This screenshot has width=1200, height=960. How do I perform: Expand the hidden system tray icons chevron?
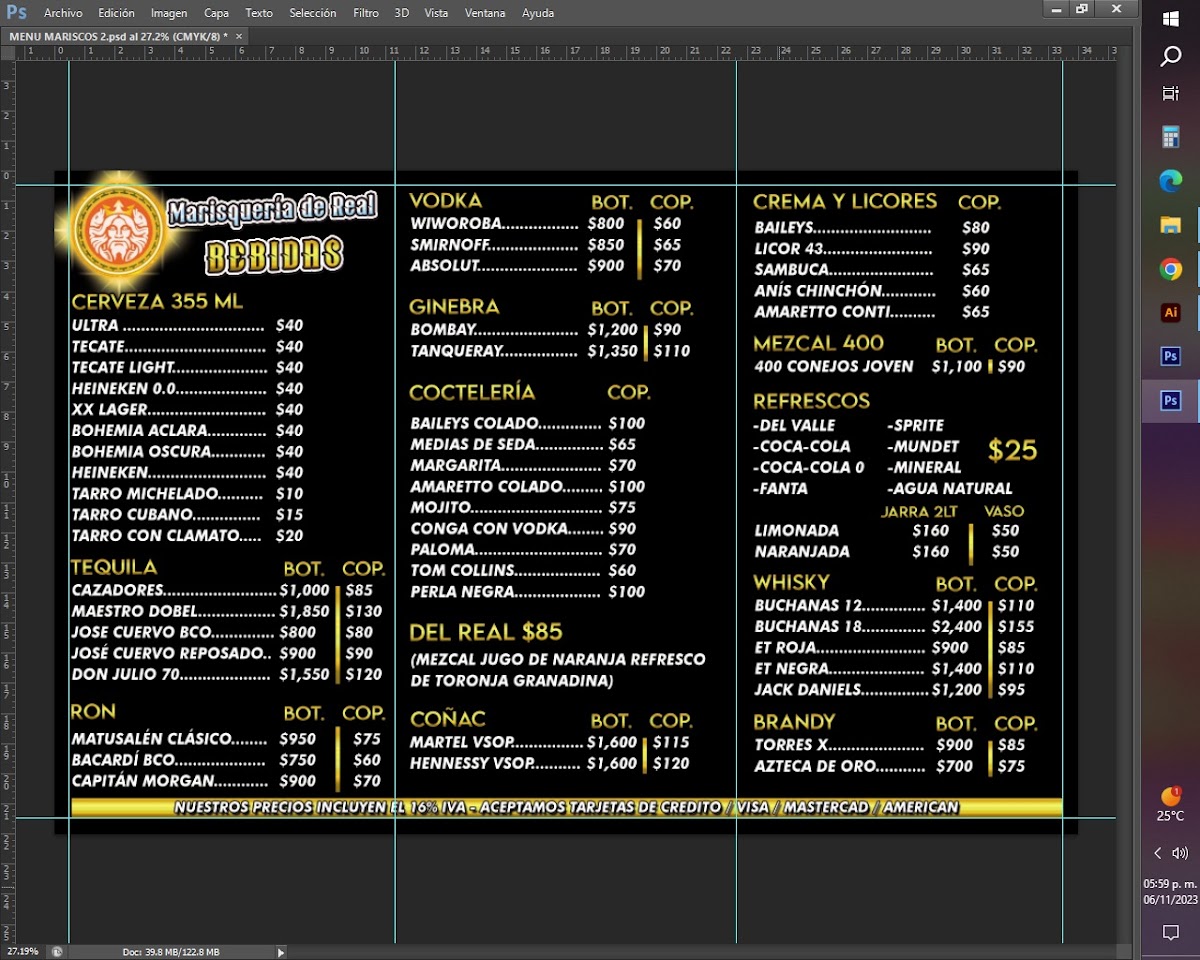(x=1158, y=853)
